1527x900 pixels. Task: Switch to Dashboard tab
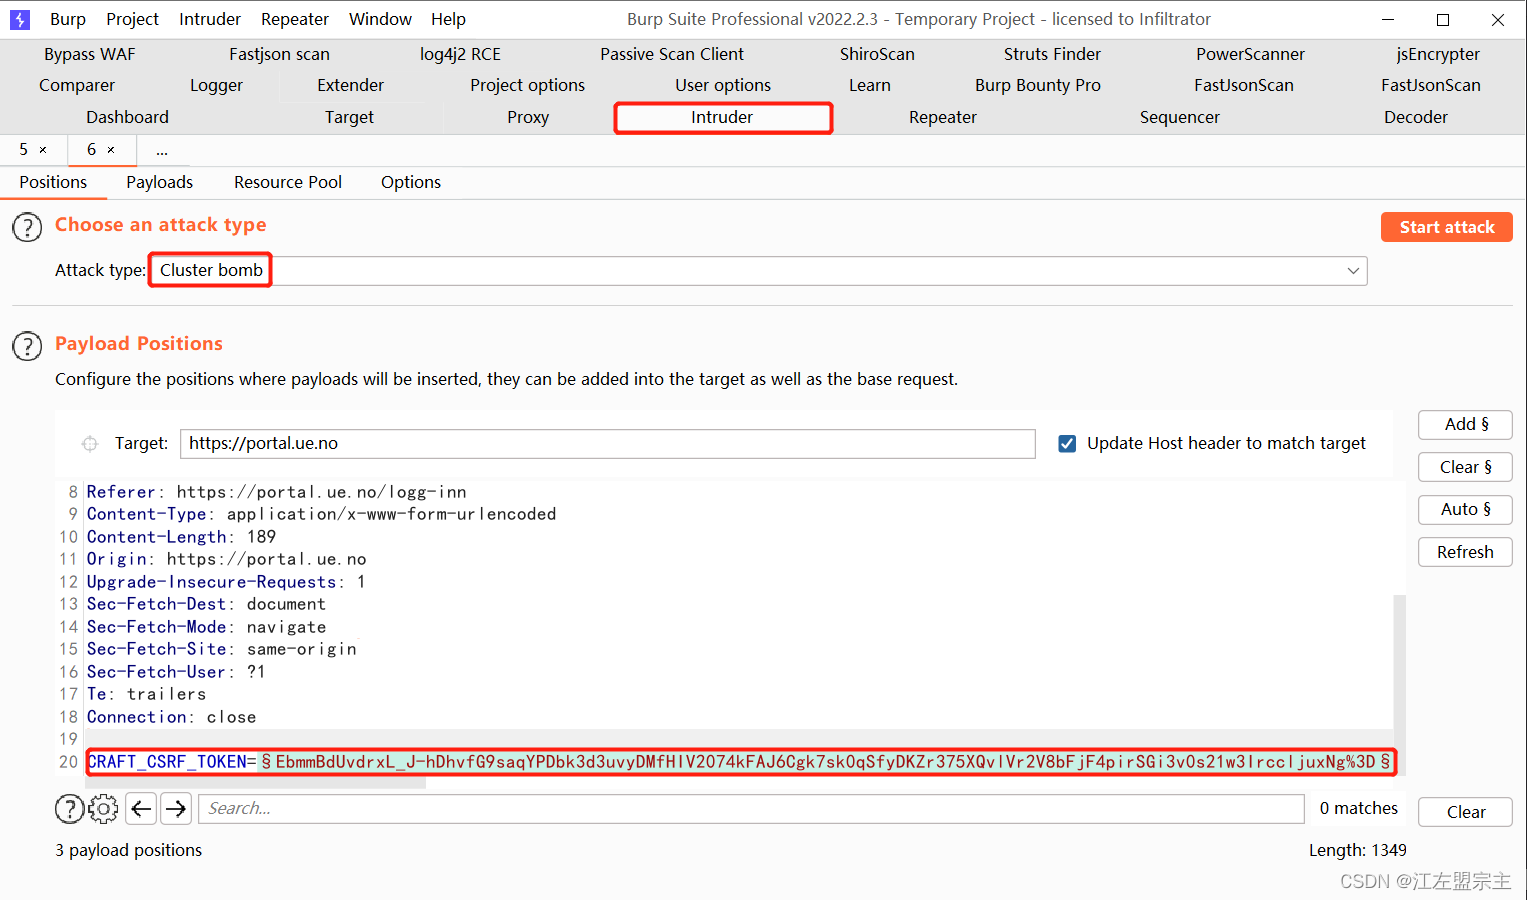point(127,117)
